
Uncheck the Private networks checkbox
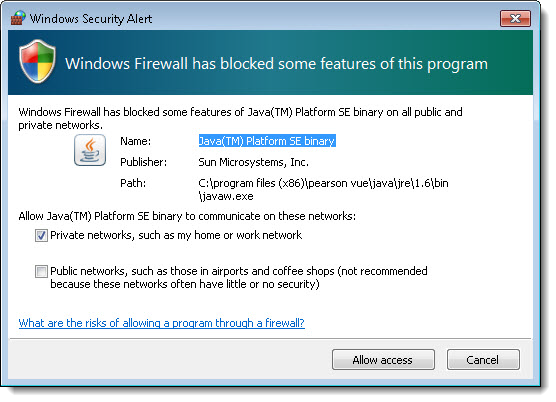pyautogui.click(x=41, y=235)
